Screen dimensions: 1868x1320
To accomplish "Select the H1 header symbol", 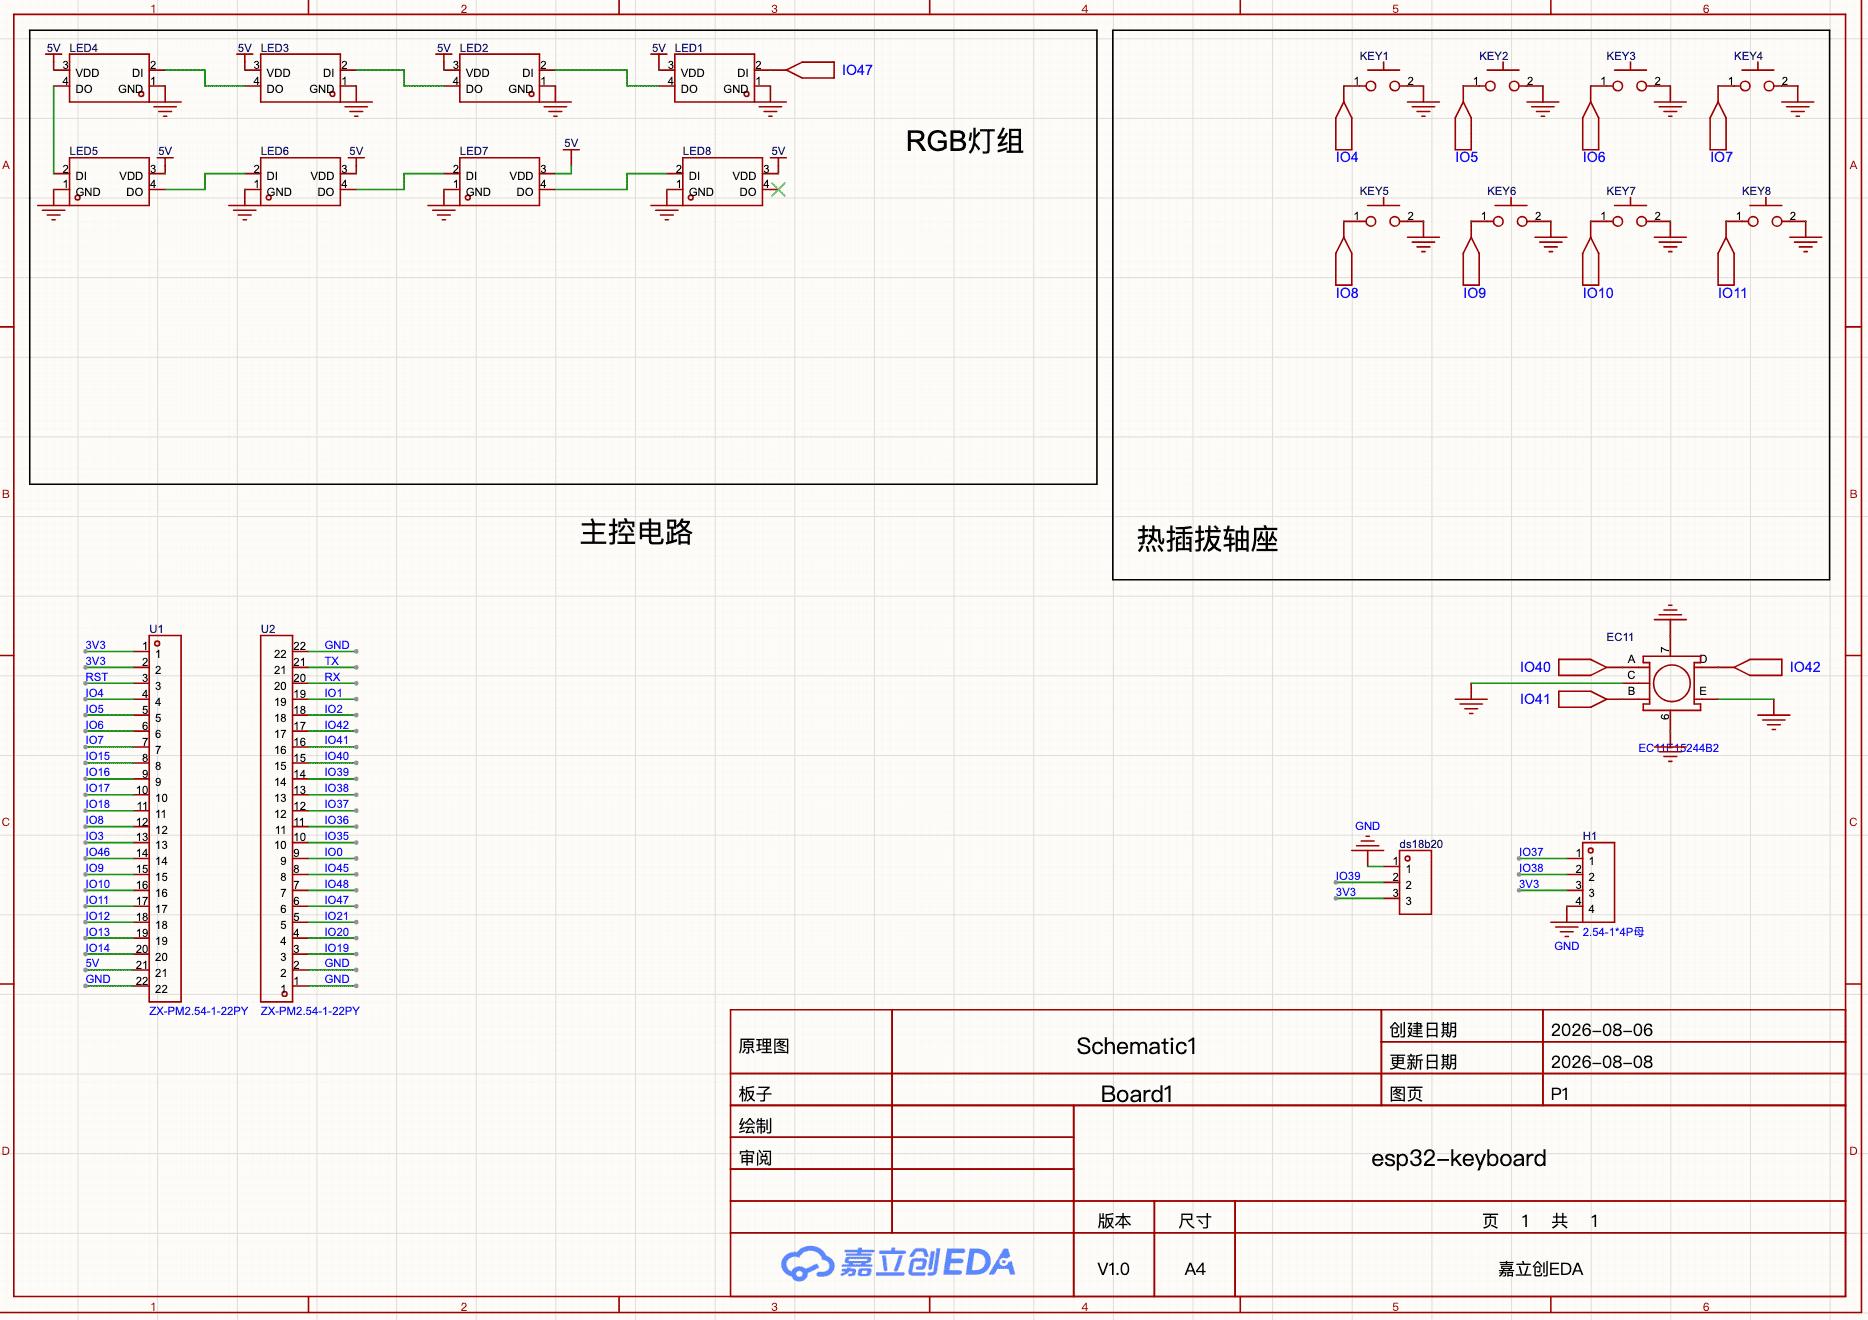I will pos(1598,883).
